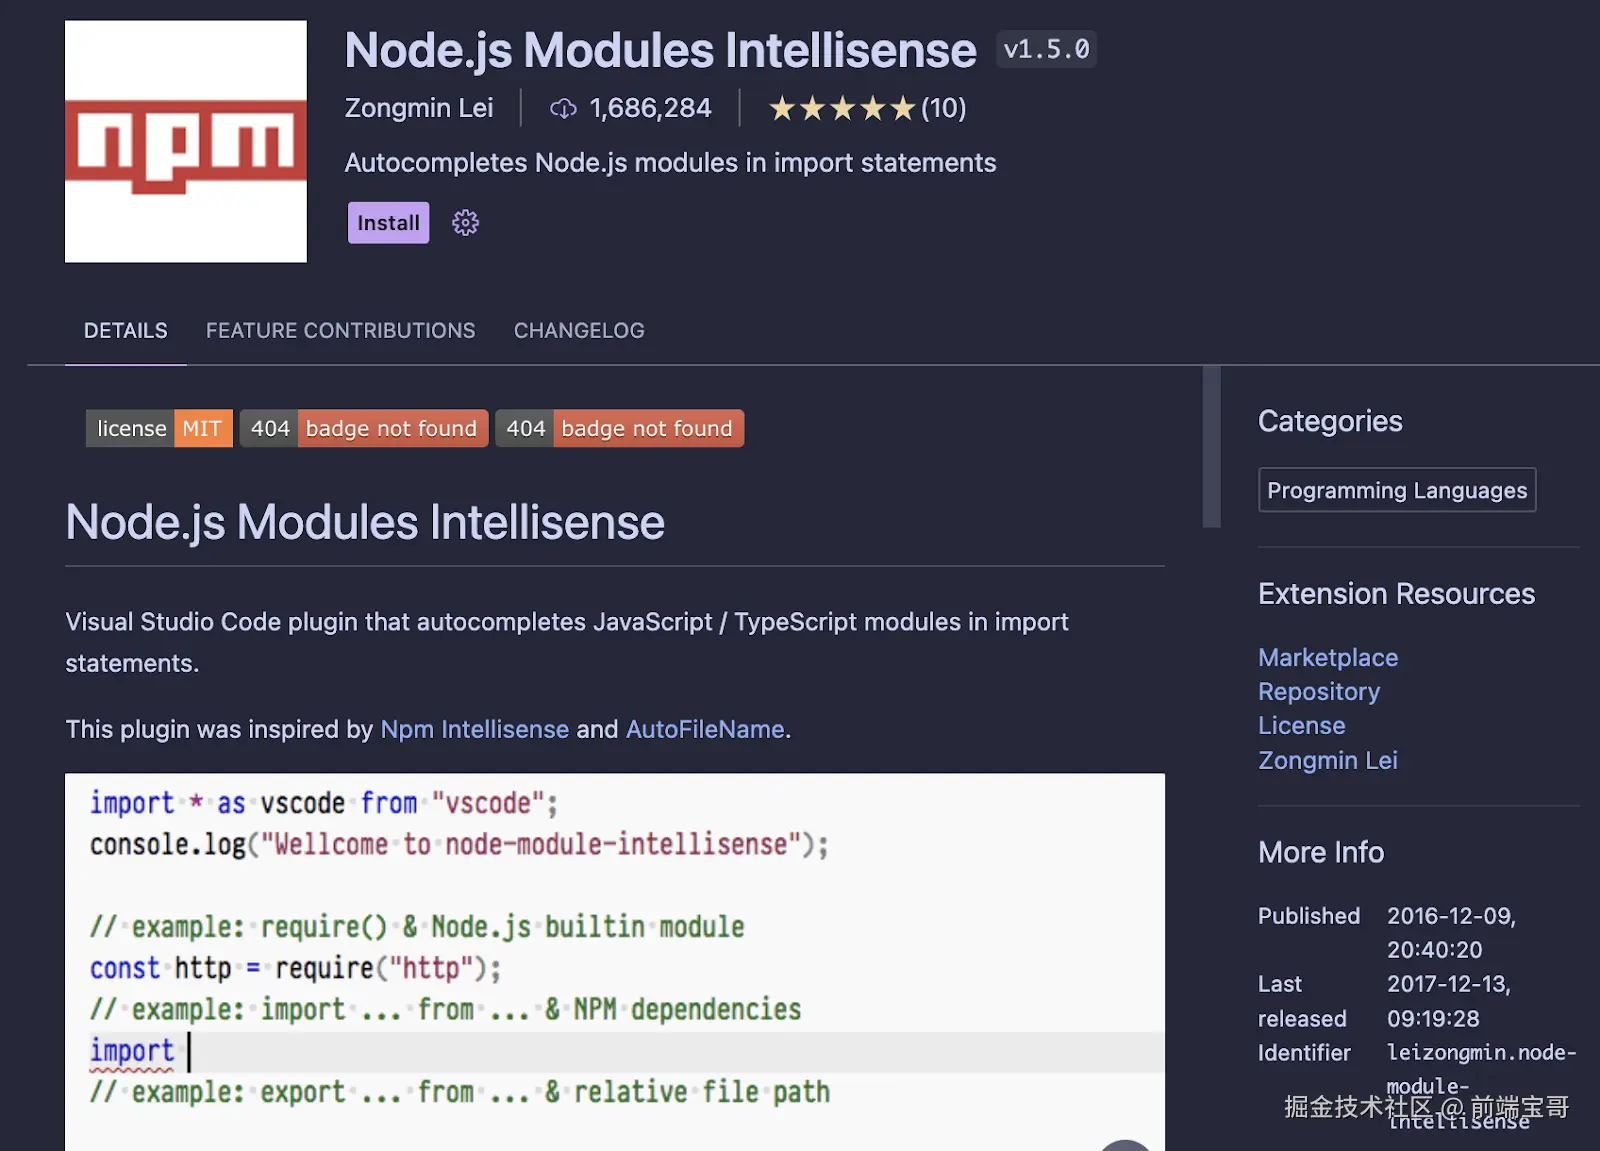The image size is (1600, 1151).
Task: Click the Categories heading
Action: pyautogui.click(x=1330, y=421)
